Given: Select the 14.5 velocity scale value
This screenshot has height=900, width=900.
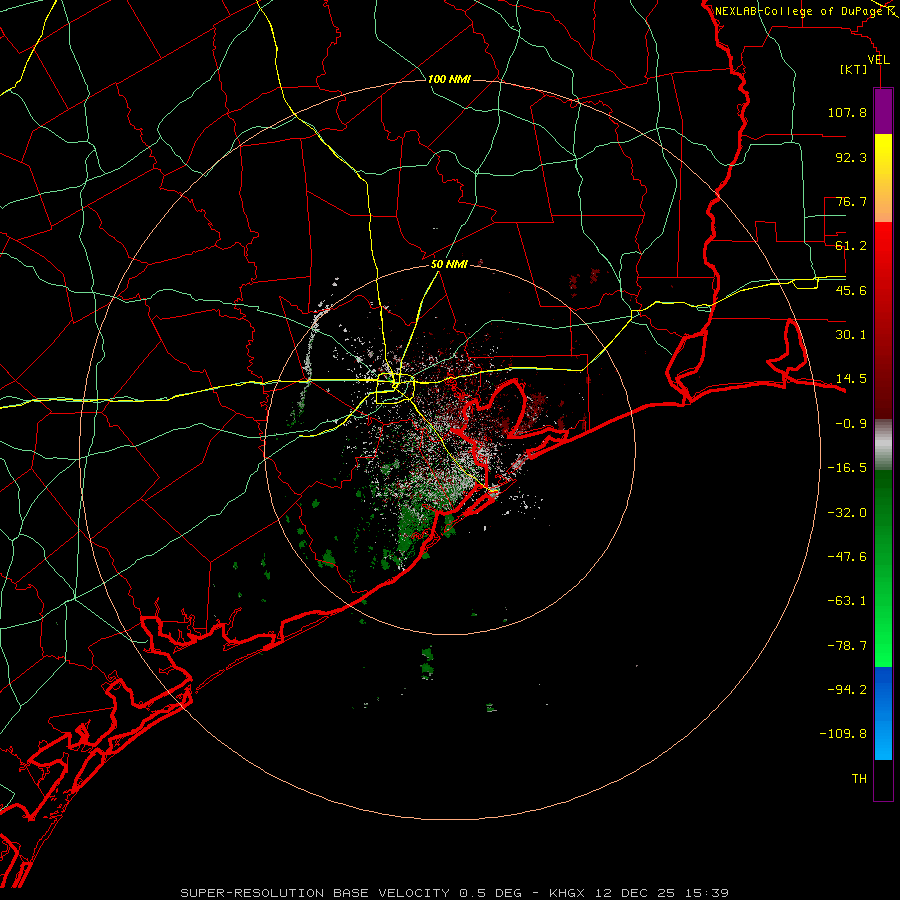Looking at the screenshot, I should pyautogui.click(x=851, y=379).
